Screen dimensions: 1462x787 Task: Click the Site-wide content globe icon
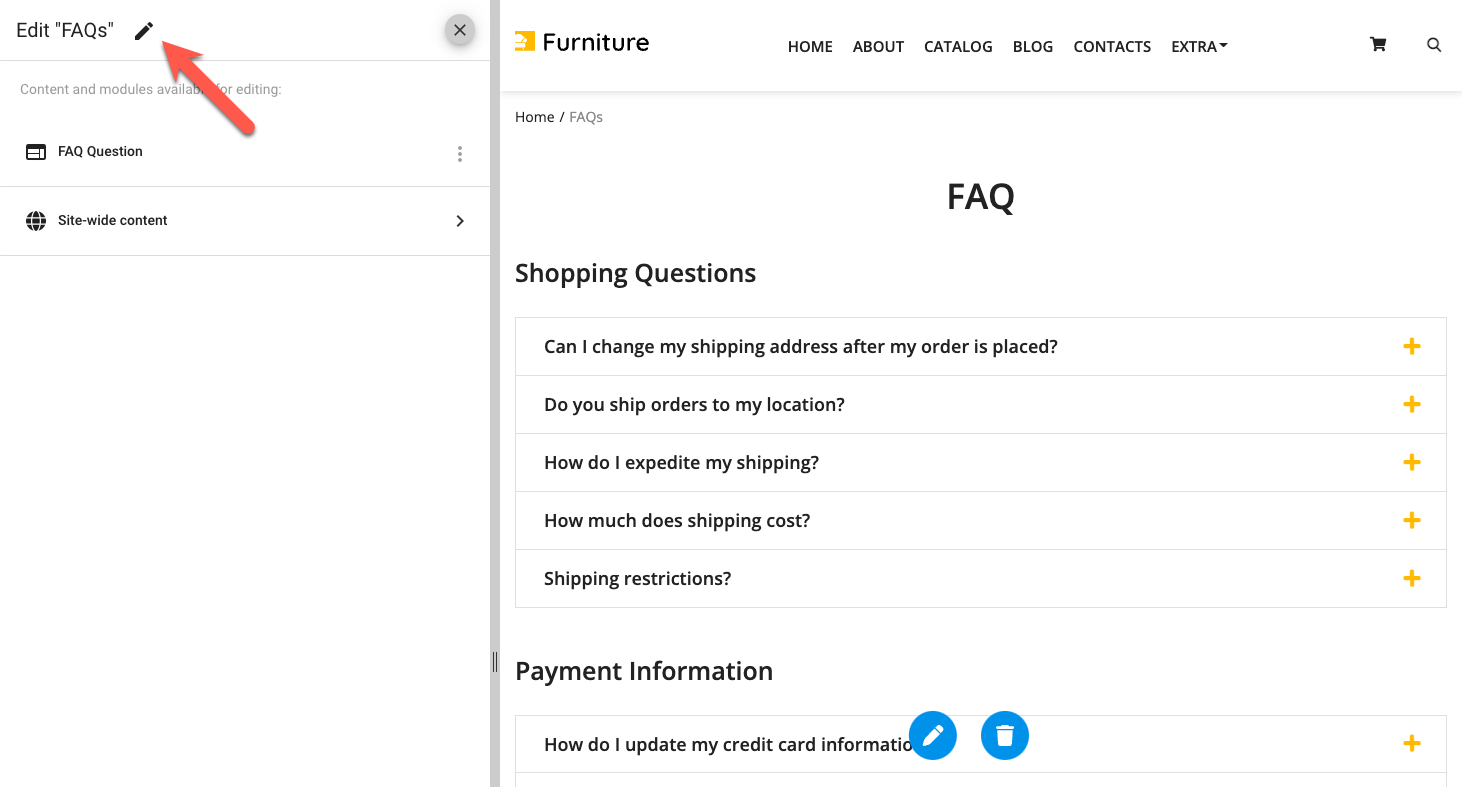[x=36, y=221]
